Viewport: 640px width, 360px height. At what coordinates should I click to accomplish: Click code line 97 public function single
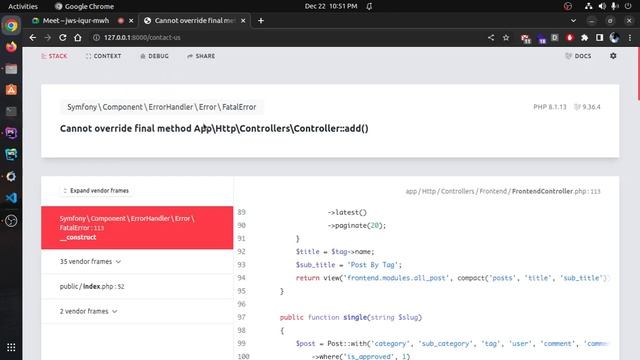click(351, 317)
